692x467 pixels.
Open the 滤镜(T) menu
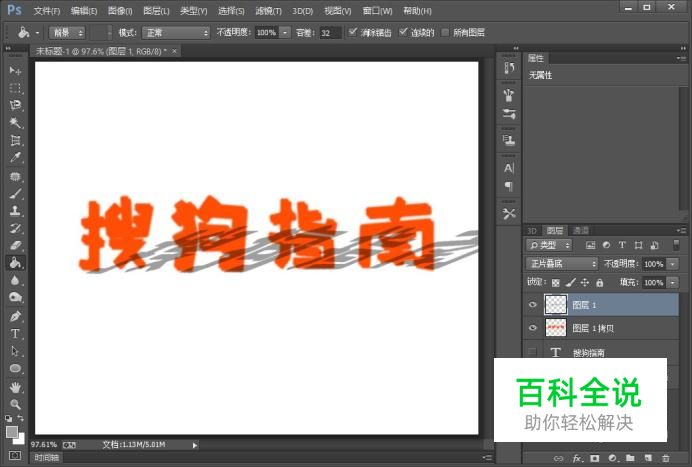coord(268,11)
